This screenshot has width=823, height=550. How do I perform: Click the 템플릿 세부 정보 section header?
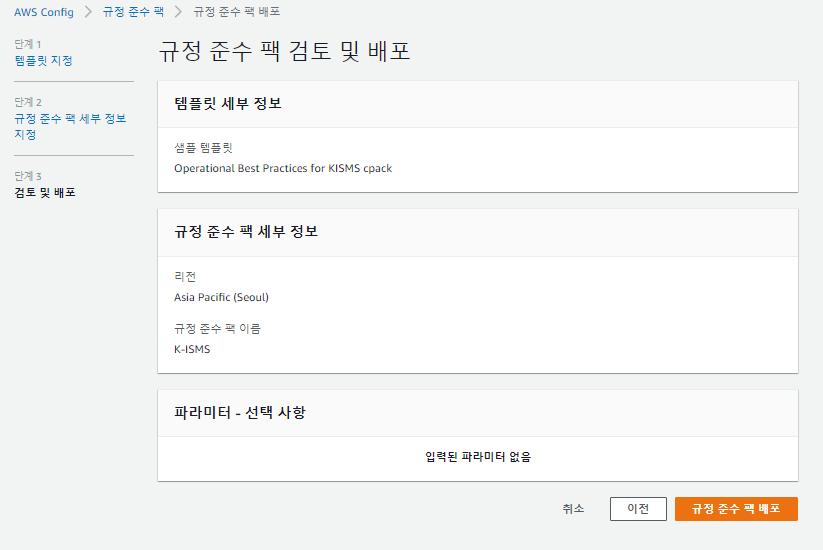tap(228, 103)
